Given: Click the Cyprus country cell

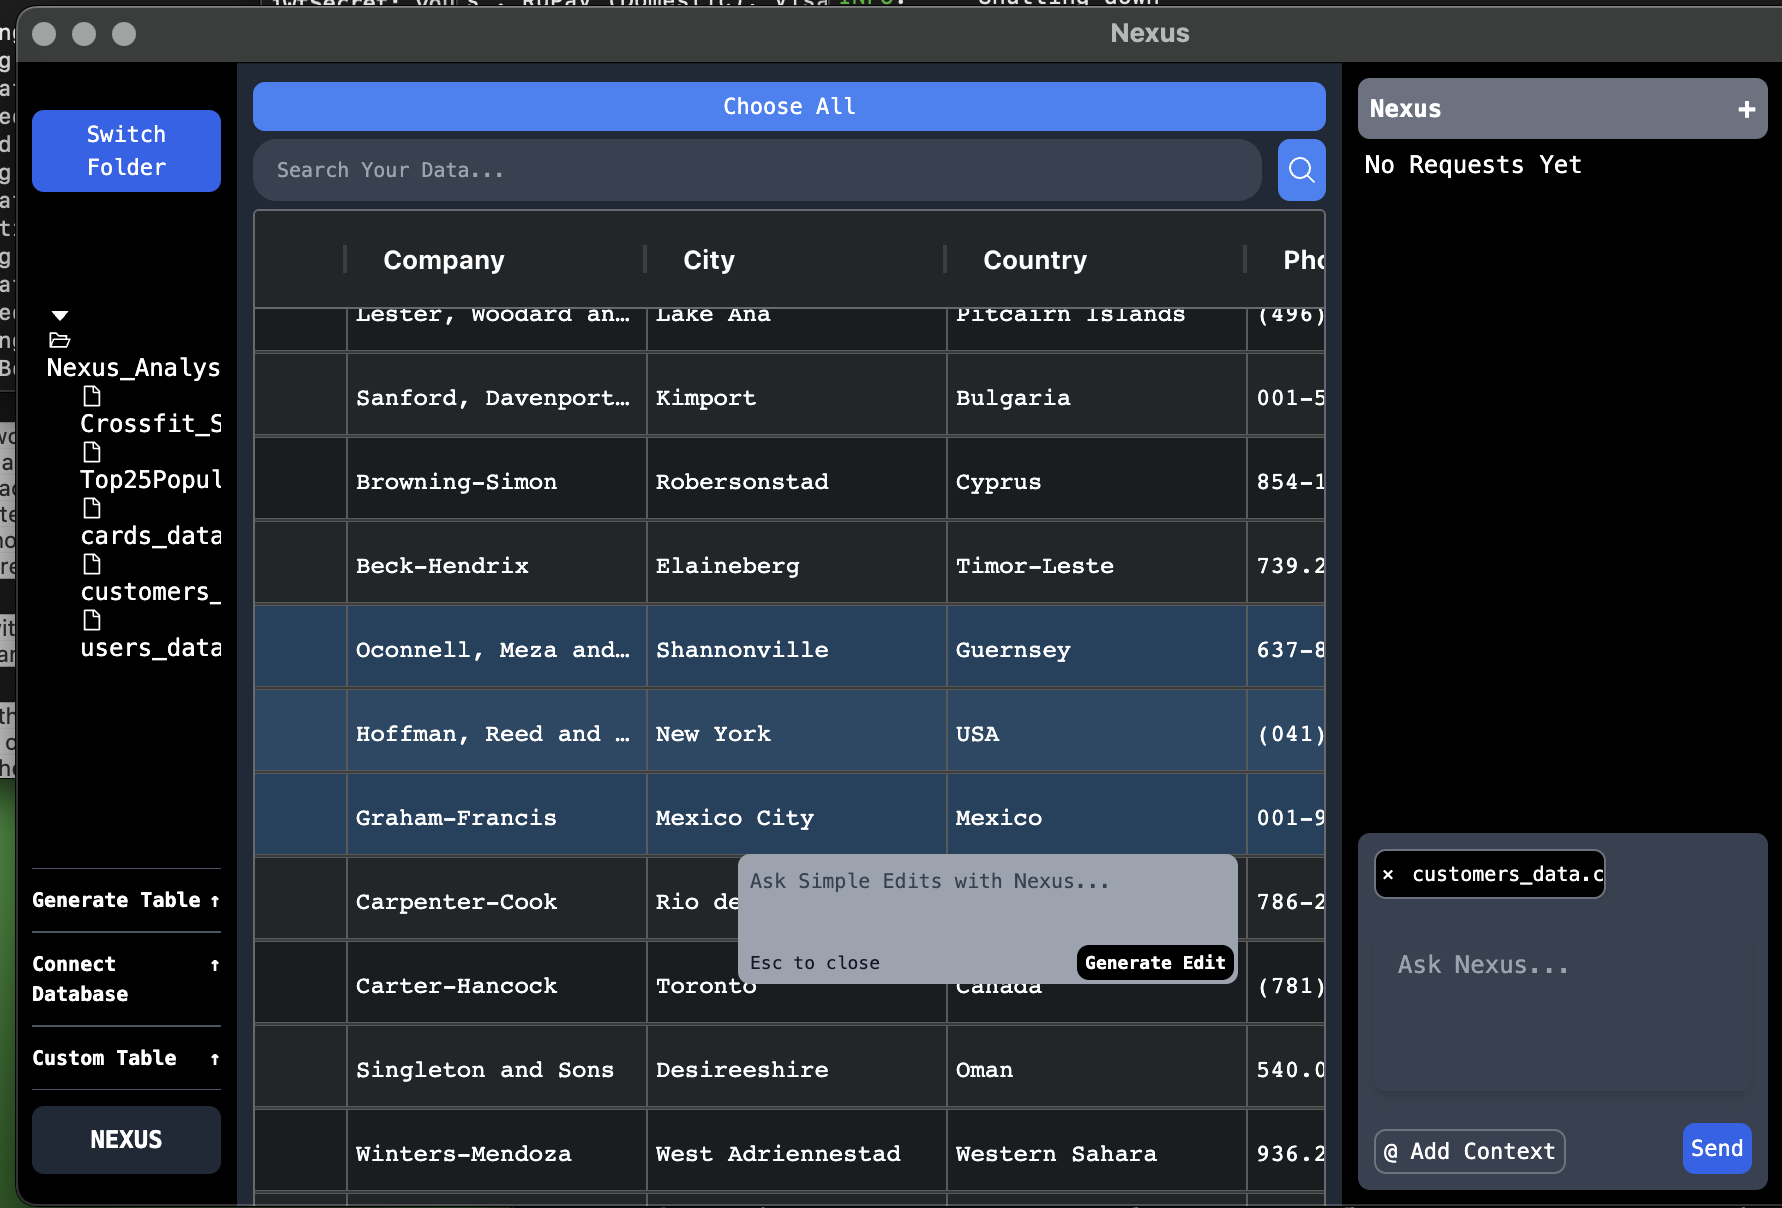Looking at the screenshot, I should pos(1096,481).
